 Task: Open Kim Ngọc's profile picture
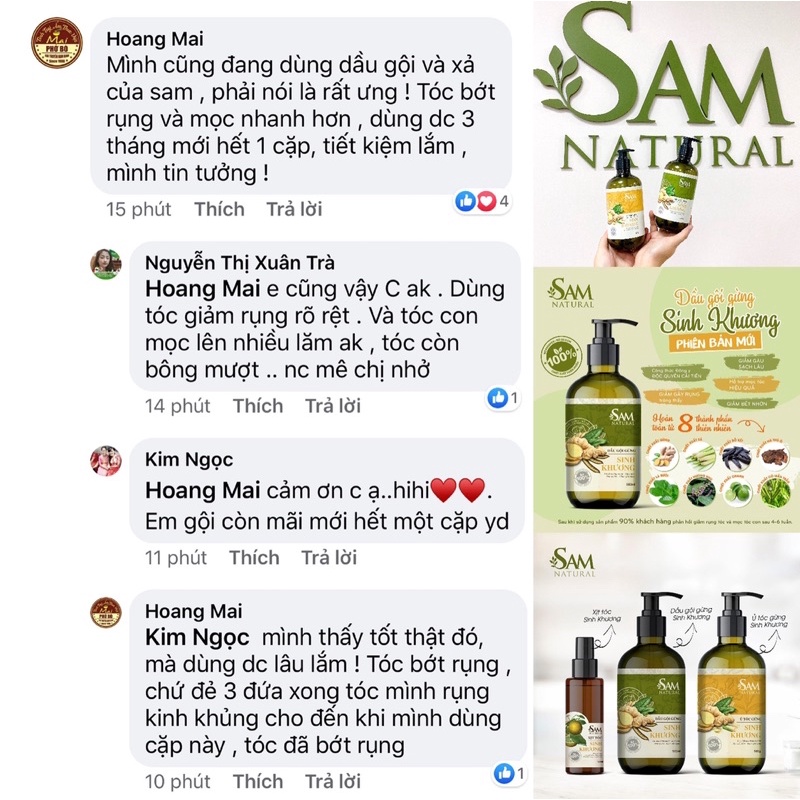point(106,461)
